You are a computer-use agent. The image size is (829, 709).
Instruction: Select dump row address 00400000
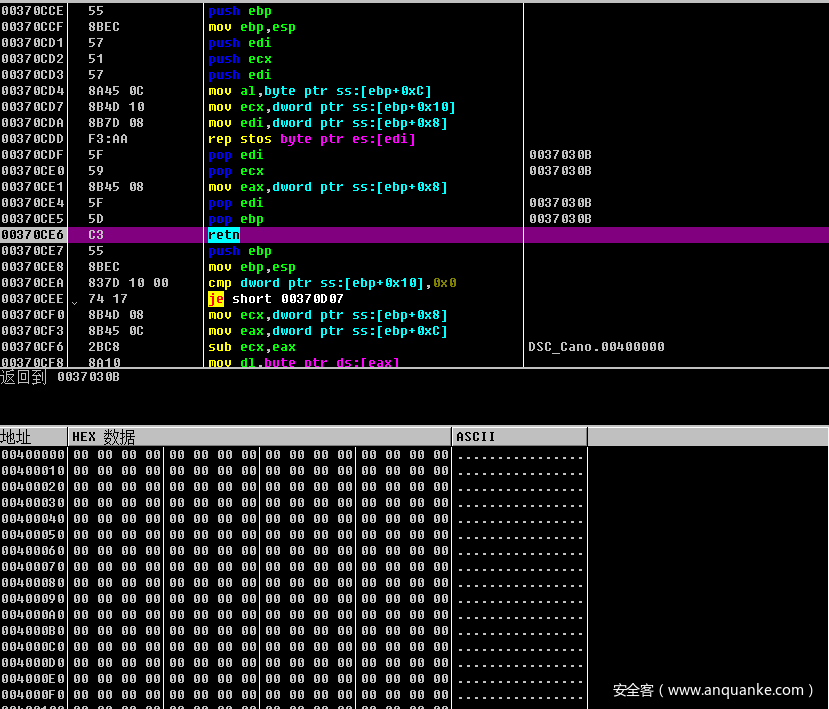pyautogui.click(x=33, y=455)
